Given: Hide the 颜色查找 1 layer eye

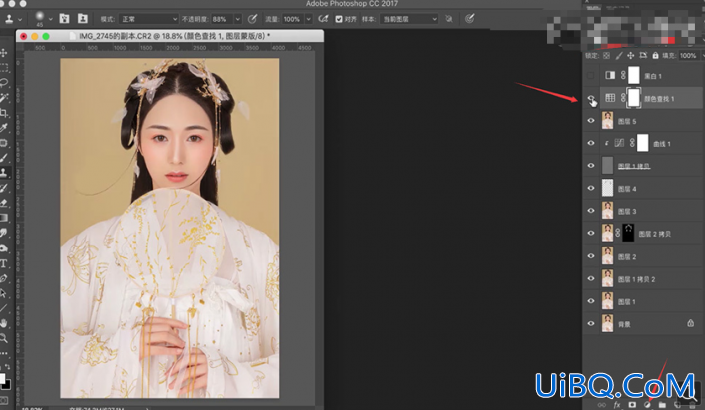Looking at the screenshot, I should pyautogui.click(x=591, y=98).
